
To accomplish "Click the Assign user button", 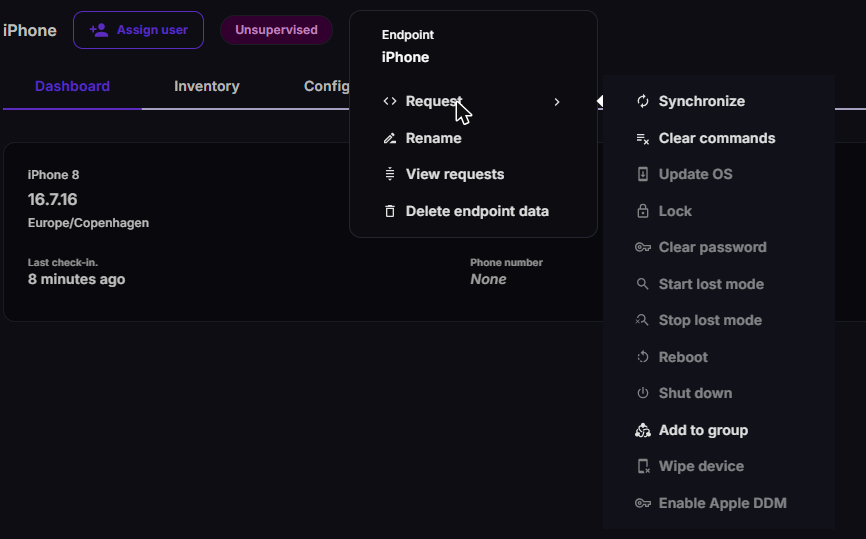I will pyautogui.click(x=138, y=30).
